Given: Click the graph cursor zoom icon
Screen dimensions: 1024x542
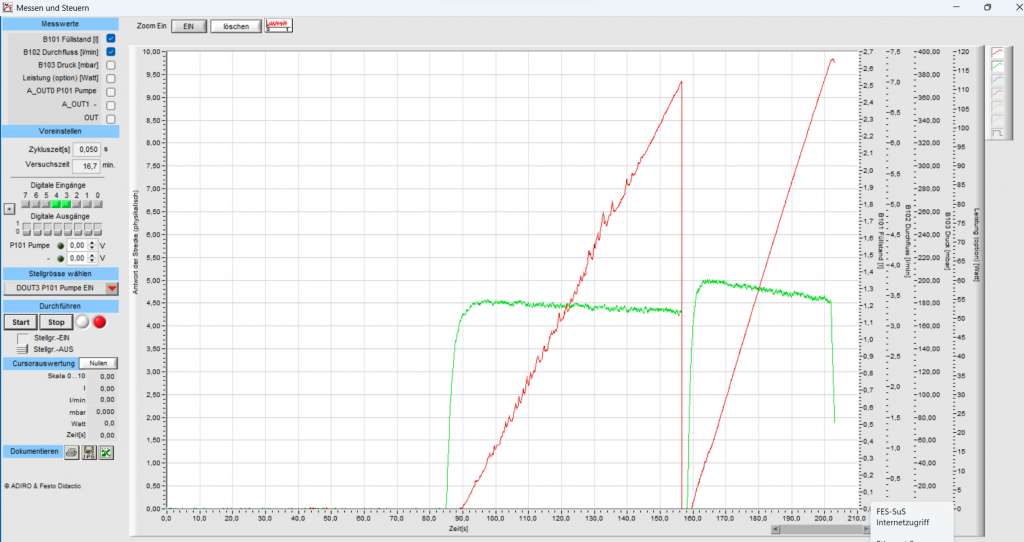Looking at the screenshot, I should [x=279, y=26].
